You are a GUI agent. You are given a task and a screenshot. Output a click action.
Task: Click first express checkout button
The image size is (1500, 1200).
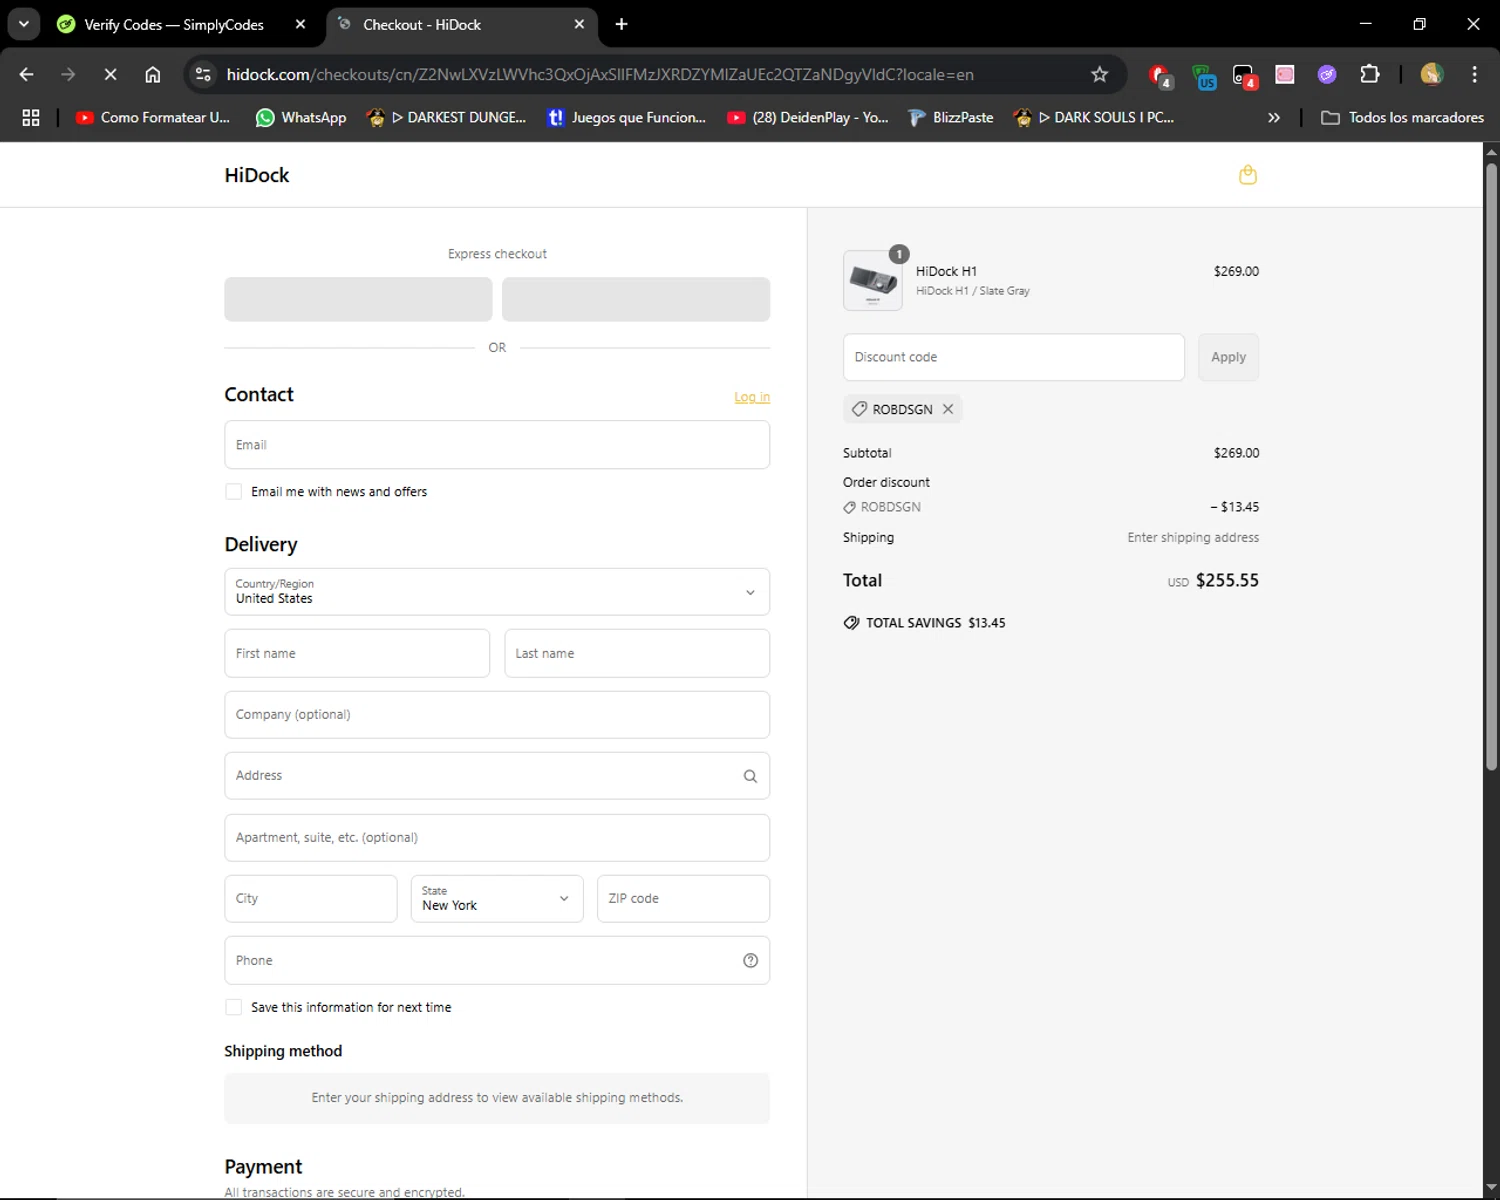[x=358, y=299]
